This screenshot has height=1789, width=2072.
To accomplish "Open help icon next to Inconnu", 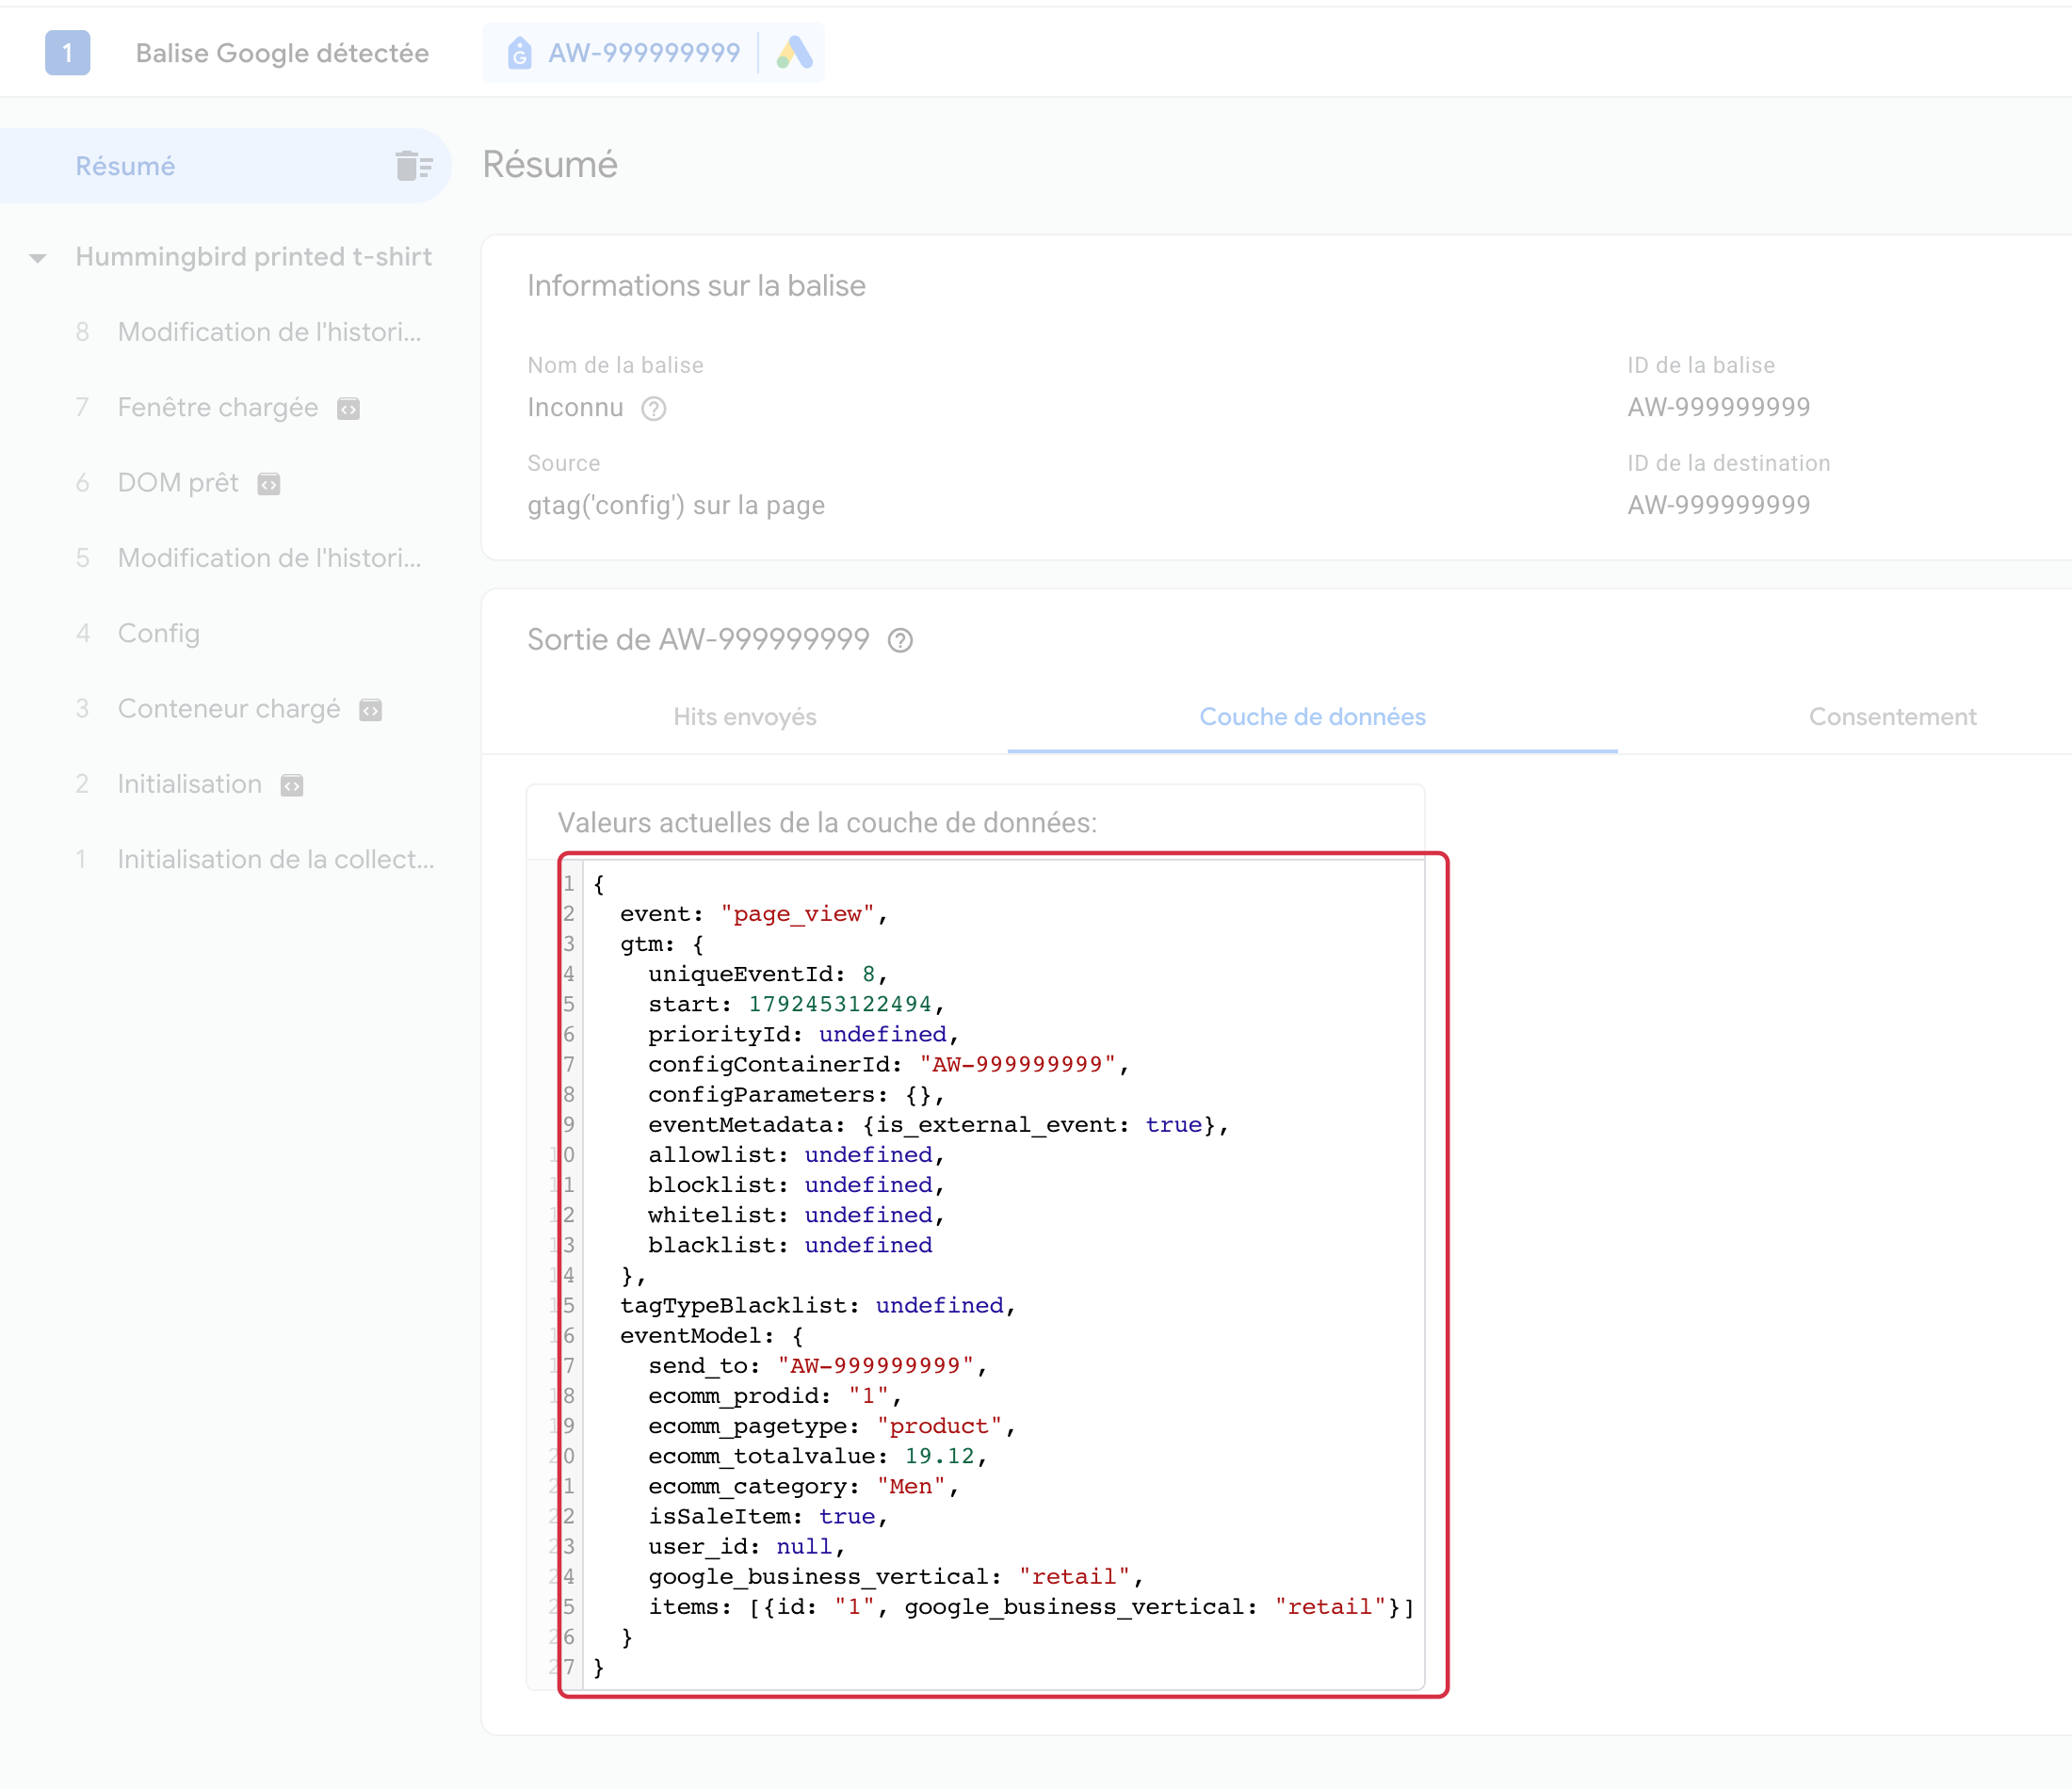I will [654, 409].
